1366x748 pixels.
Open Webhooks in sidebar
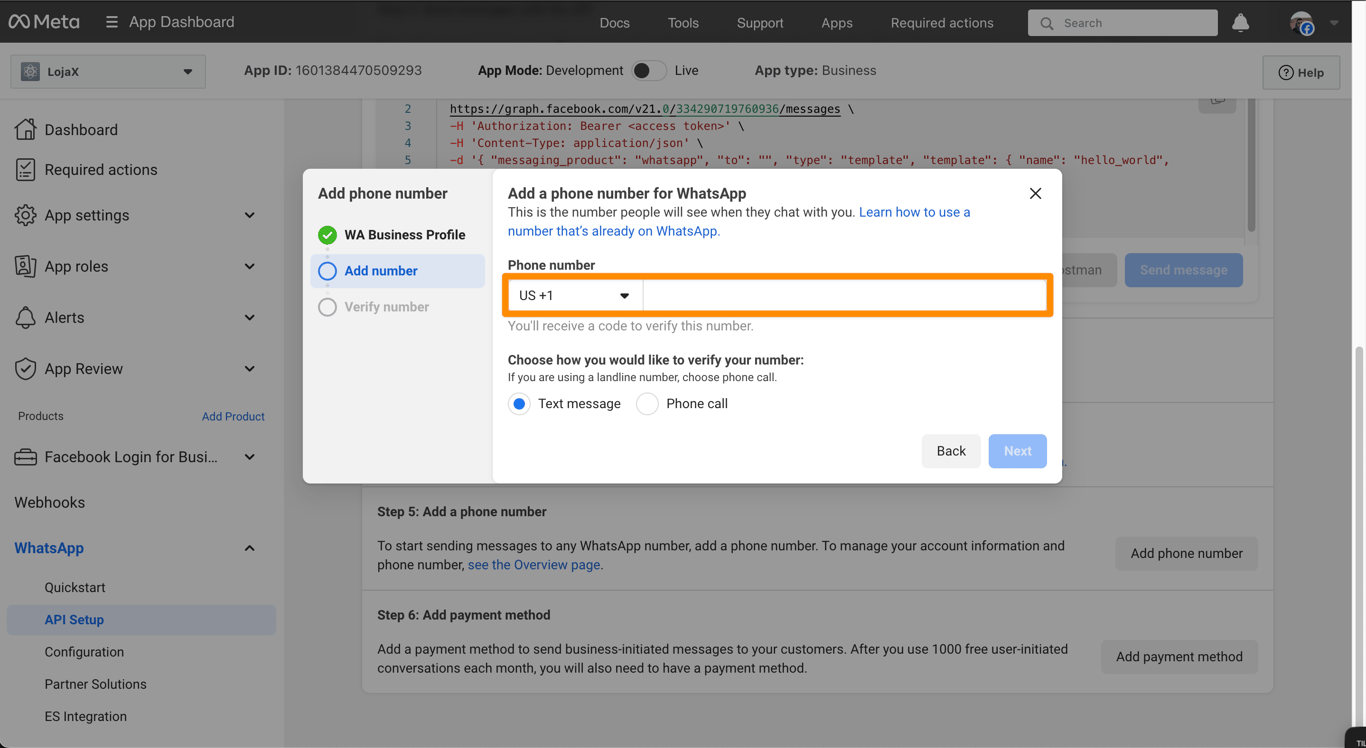coord(49,503)
